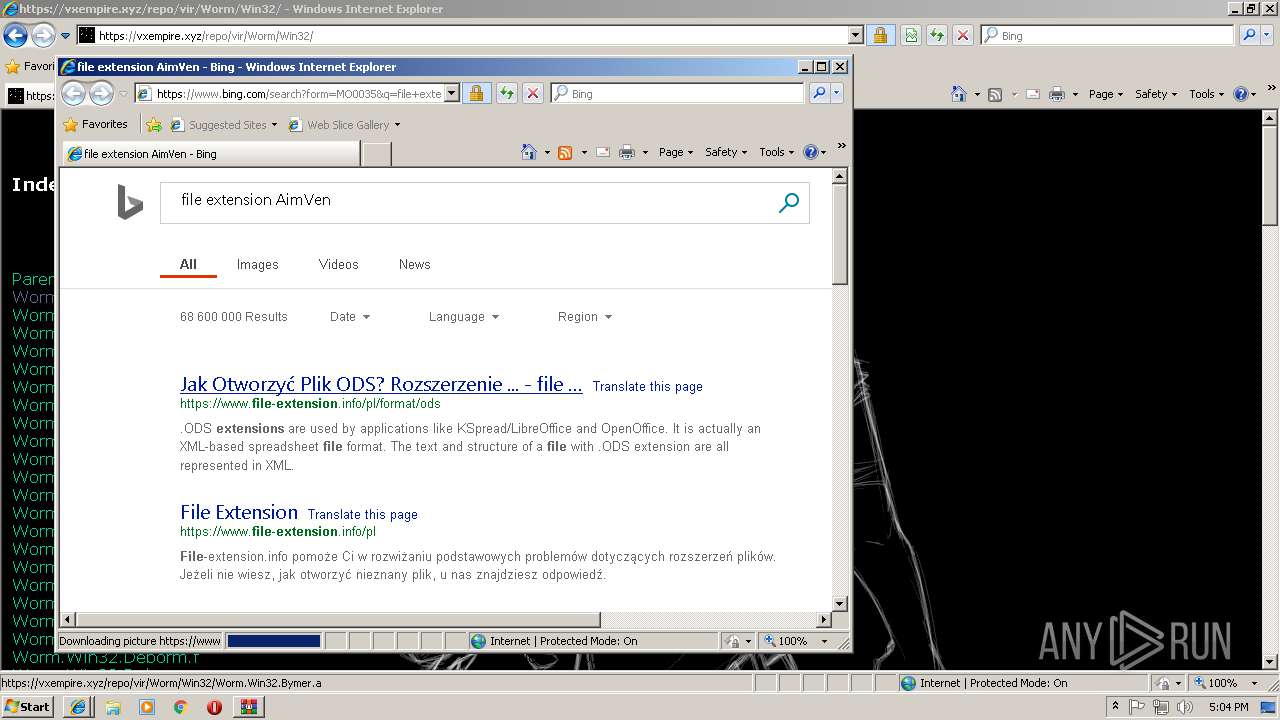Click Stop button in background window
This screenshot has width=1280, height=720.
click(x=962, y=35)
